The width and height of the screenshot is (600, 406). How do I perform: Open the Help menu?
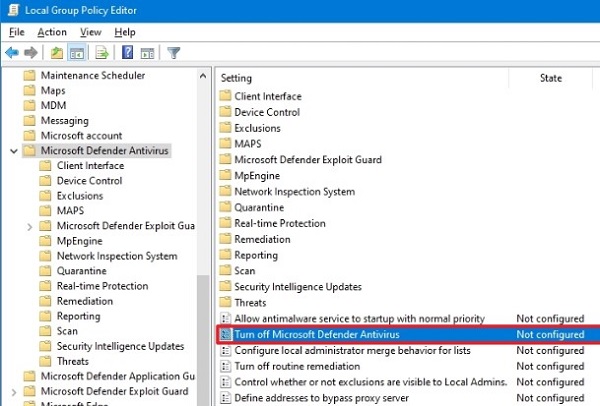[125, 32]
